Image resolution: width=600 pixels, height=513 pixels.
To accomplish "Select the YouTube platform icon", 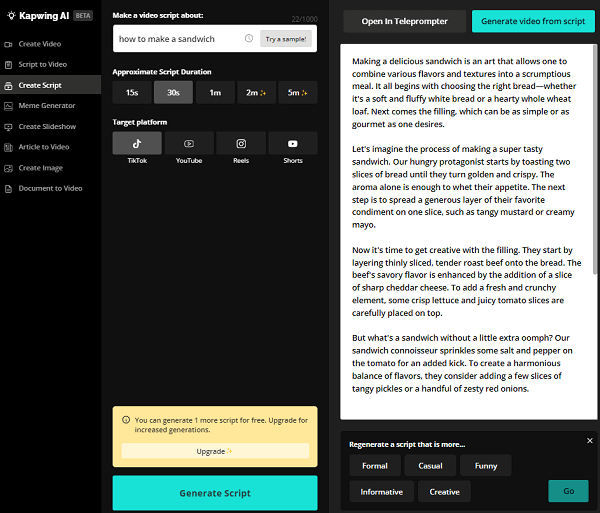I will (x=189, y=143).
